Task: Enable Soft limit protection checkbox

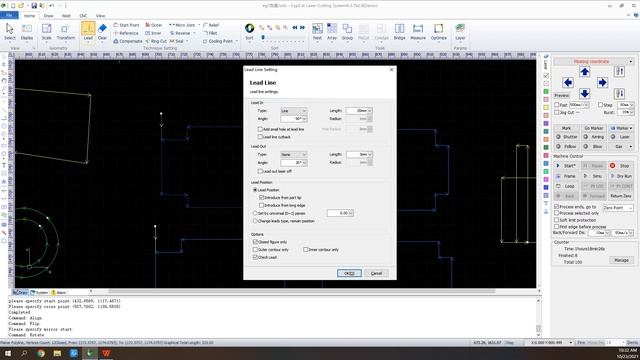Action: pyautogui.click(x=557, y=220)
